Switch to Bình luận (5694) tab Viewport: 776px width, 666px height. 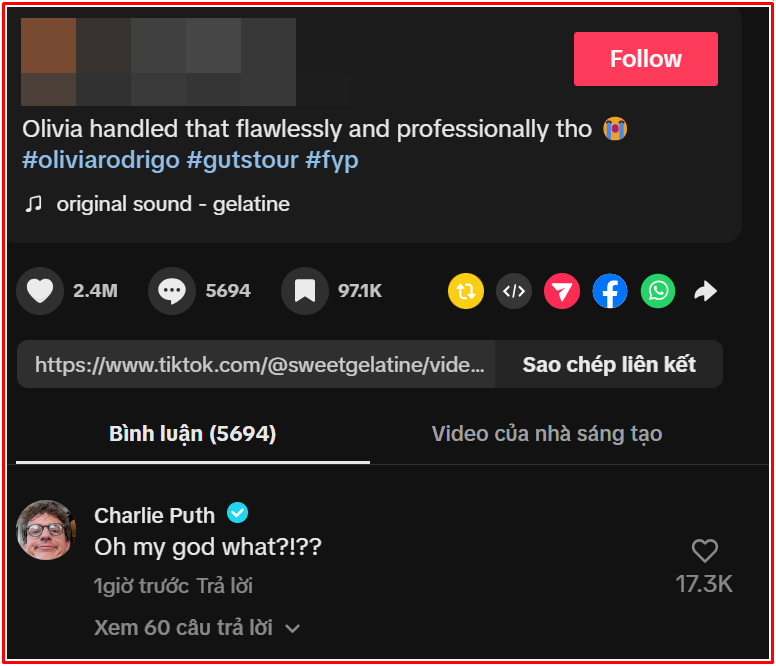(193, 434)
